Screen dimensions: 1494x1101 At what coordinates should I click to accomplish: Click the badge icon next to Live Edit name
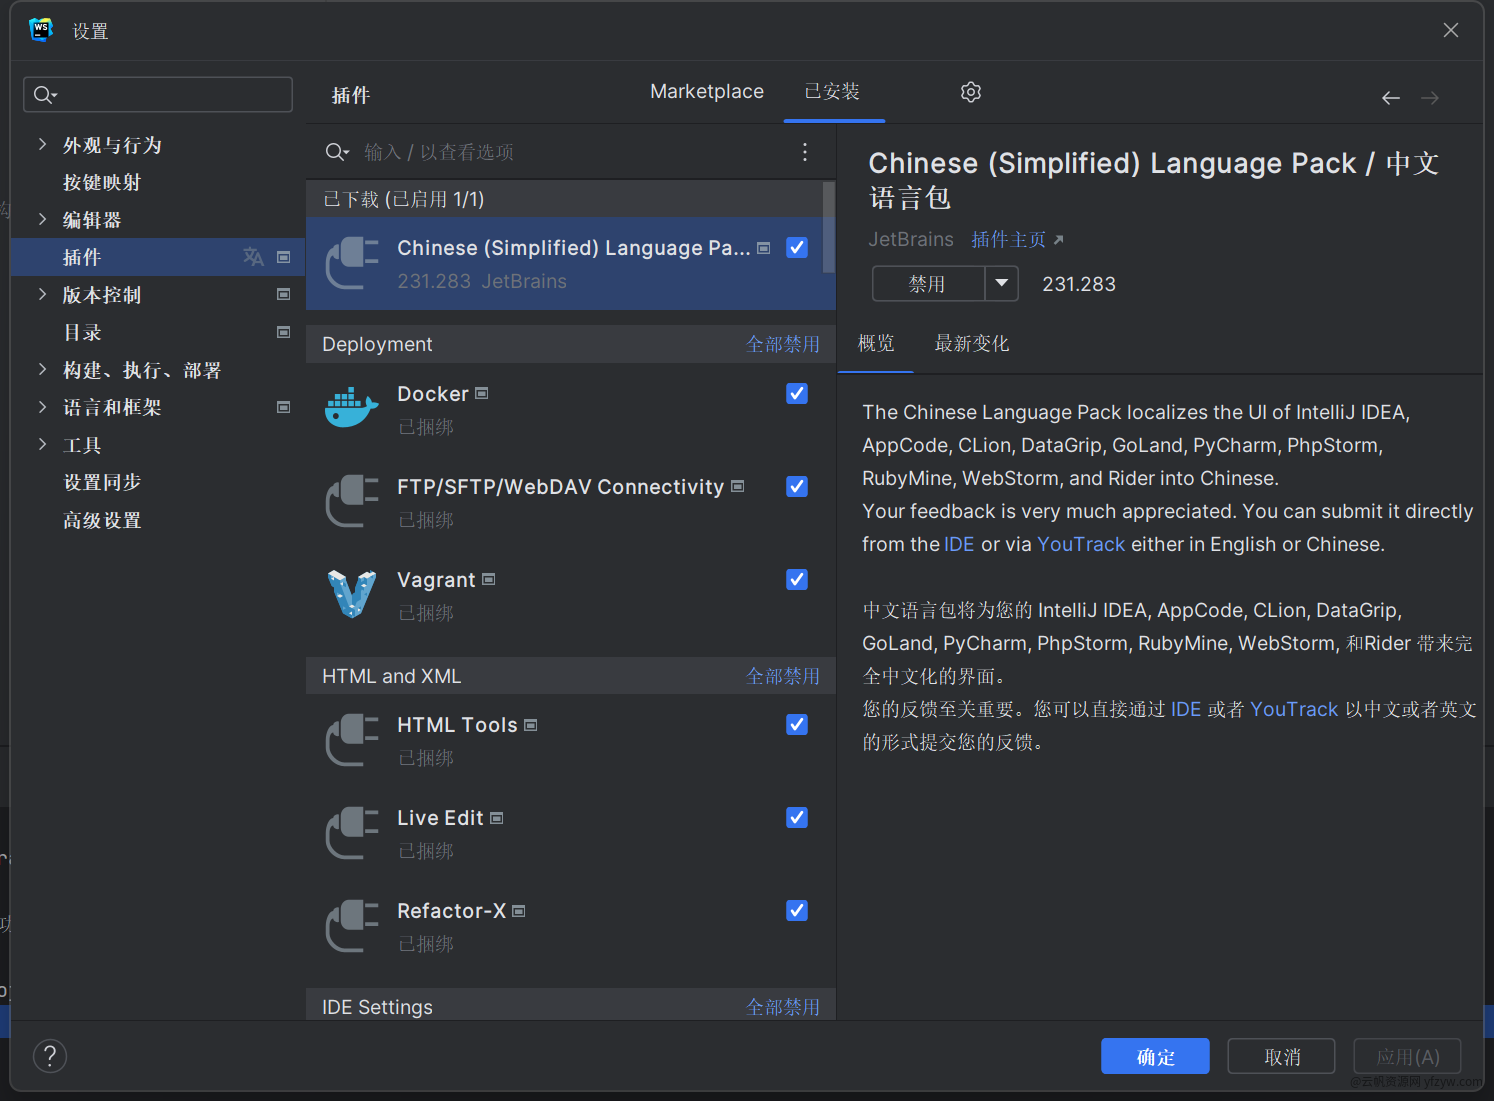[497, 818]
